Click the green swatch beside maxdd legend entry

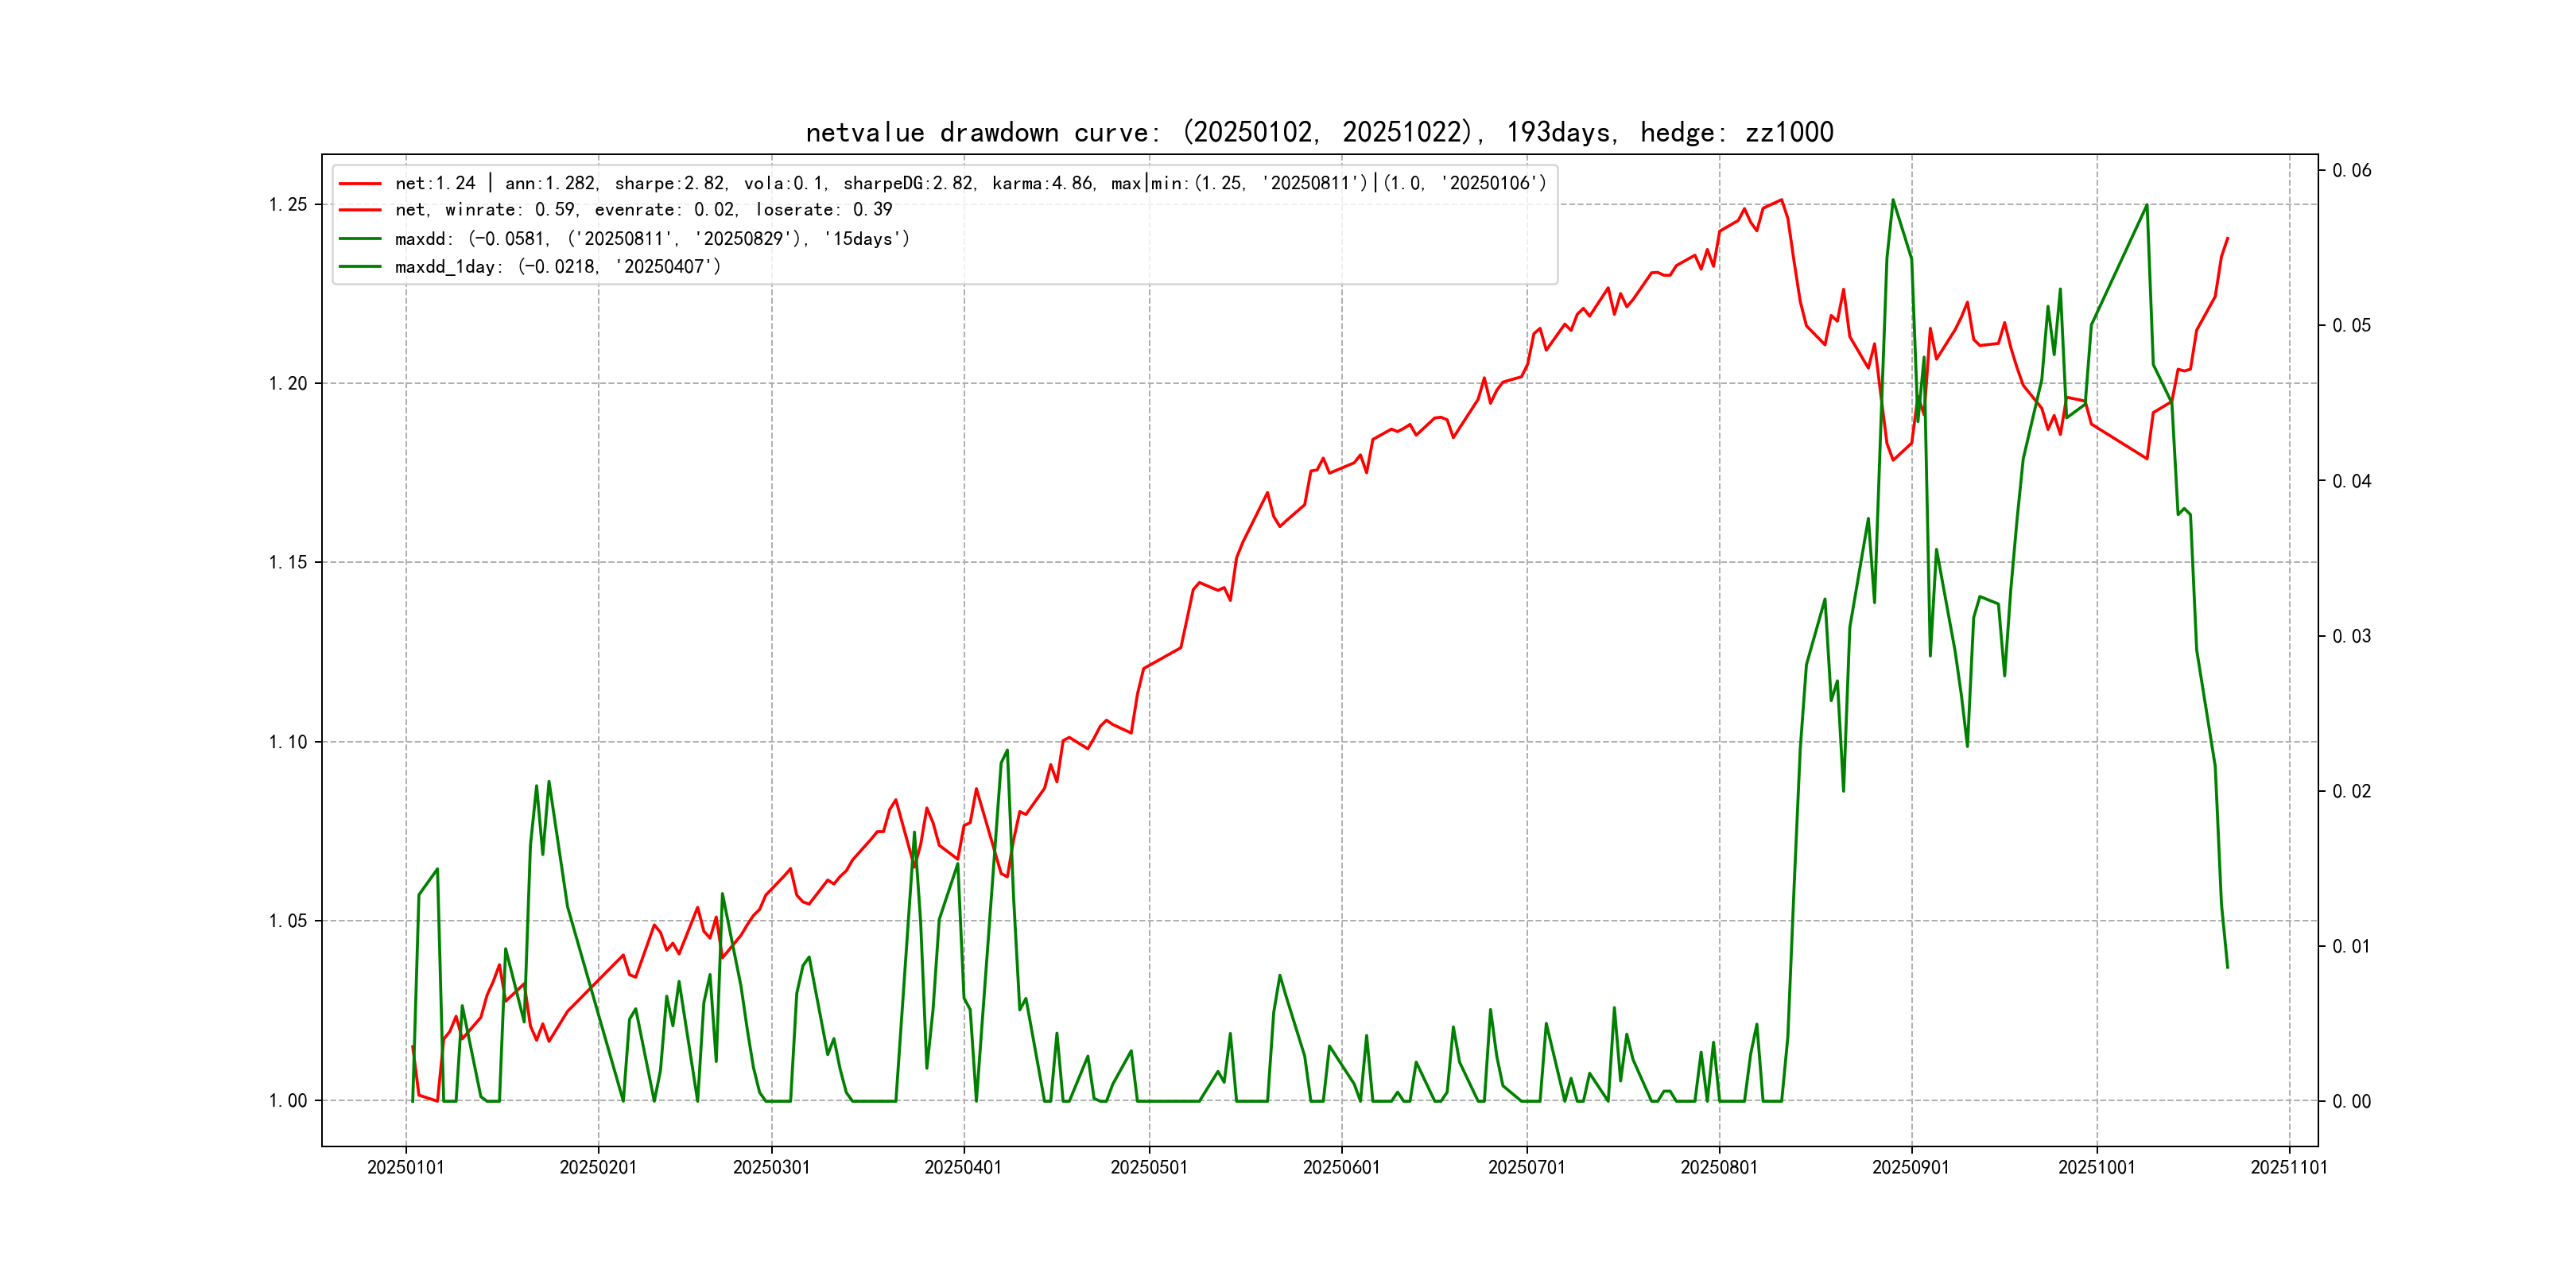360,239
